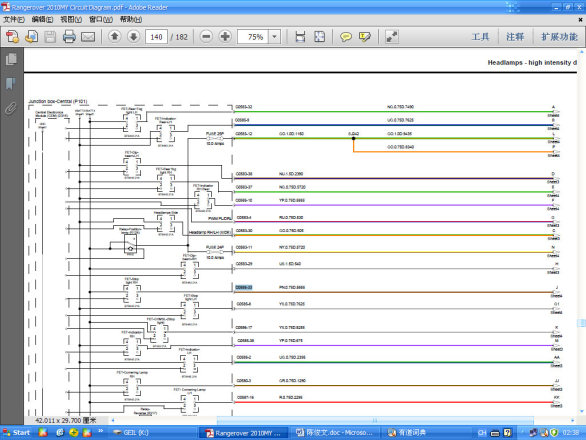Viewport: 586px width, 440px height.
Task: Open the 文件 (File) menu
Action: click(14, 19)
